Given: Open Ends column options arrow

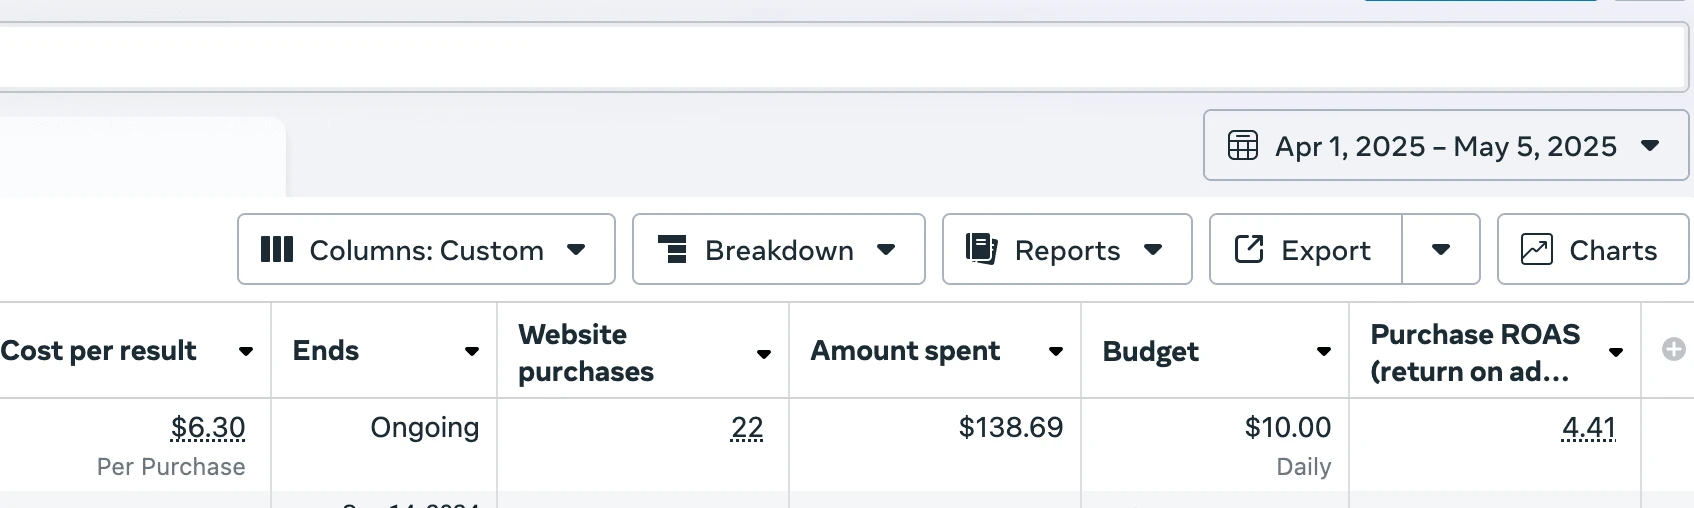Looking at the screenshot, I should [x=472, y=351].
